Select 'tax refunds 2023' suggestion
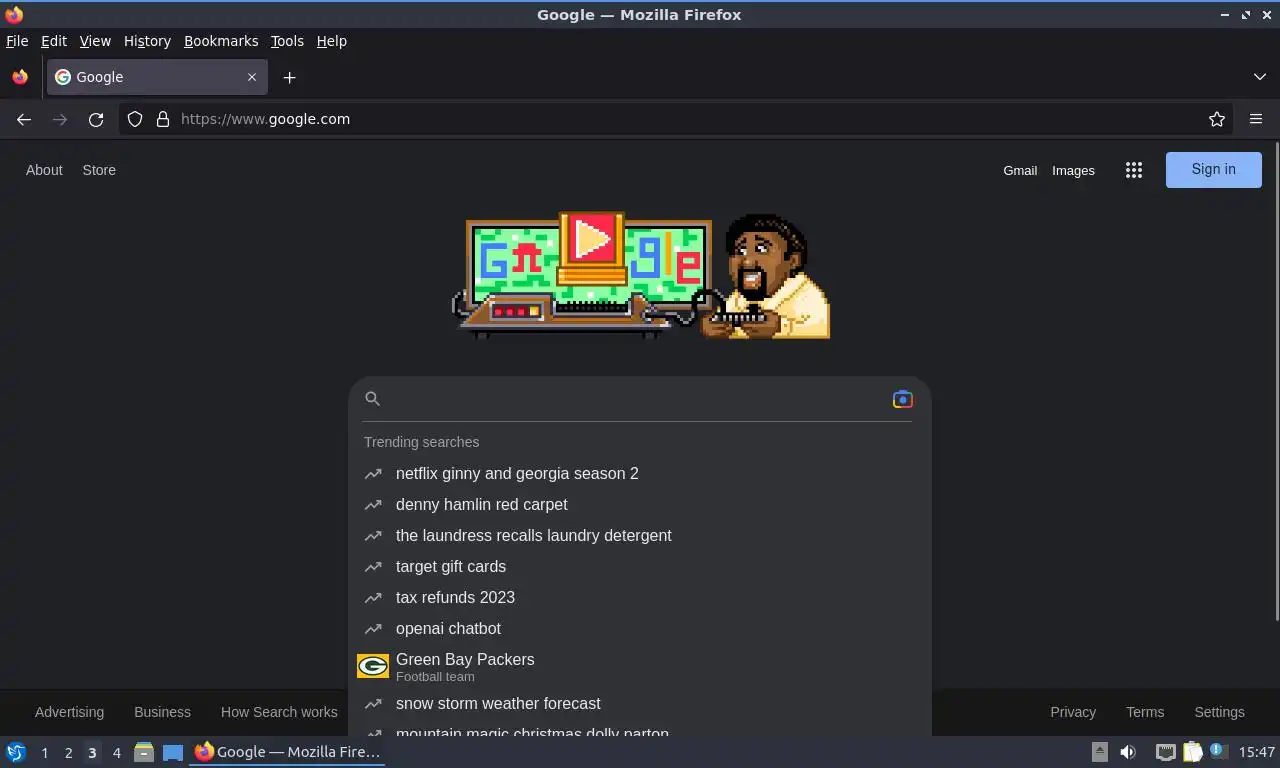Image resolution: width=1280 pixels, height=768 pixels. point(640,598)
